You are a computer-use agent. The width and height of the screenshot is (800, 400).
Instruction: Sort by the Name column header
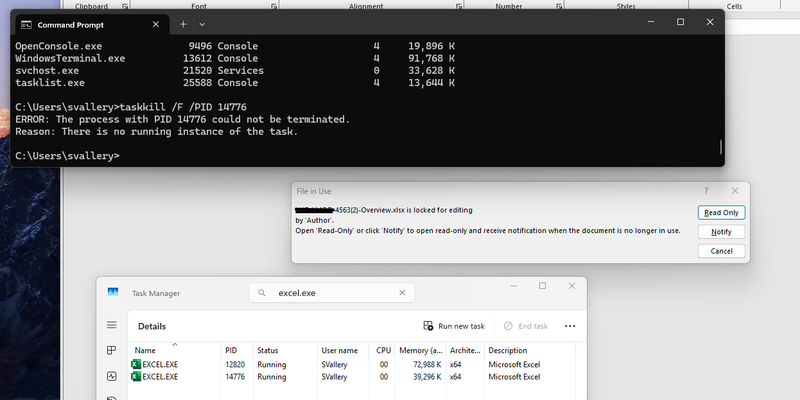click(174, 351)
